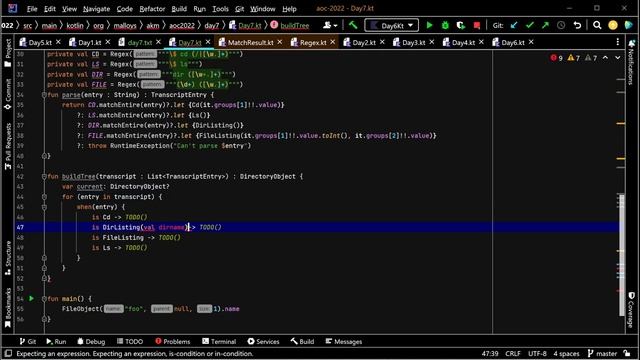Open the Debug tool window button
Viewport: 640px width, 360px height.
click(x=91, y=342)
